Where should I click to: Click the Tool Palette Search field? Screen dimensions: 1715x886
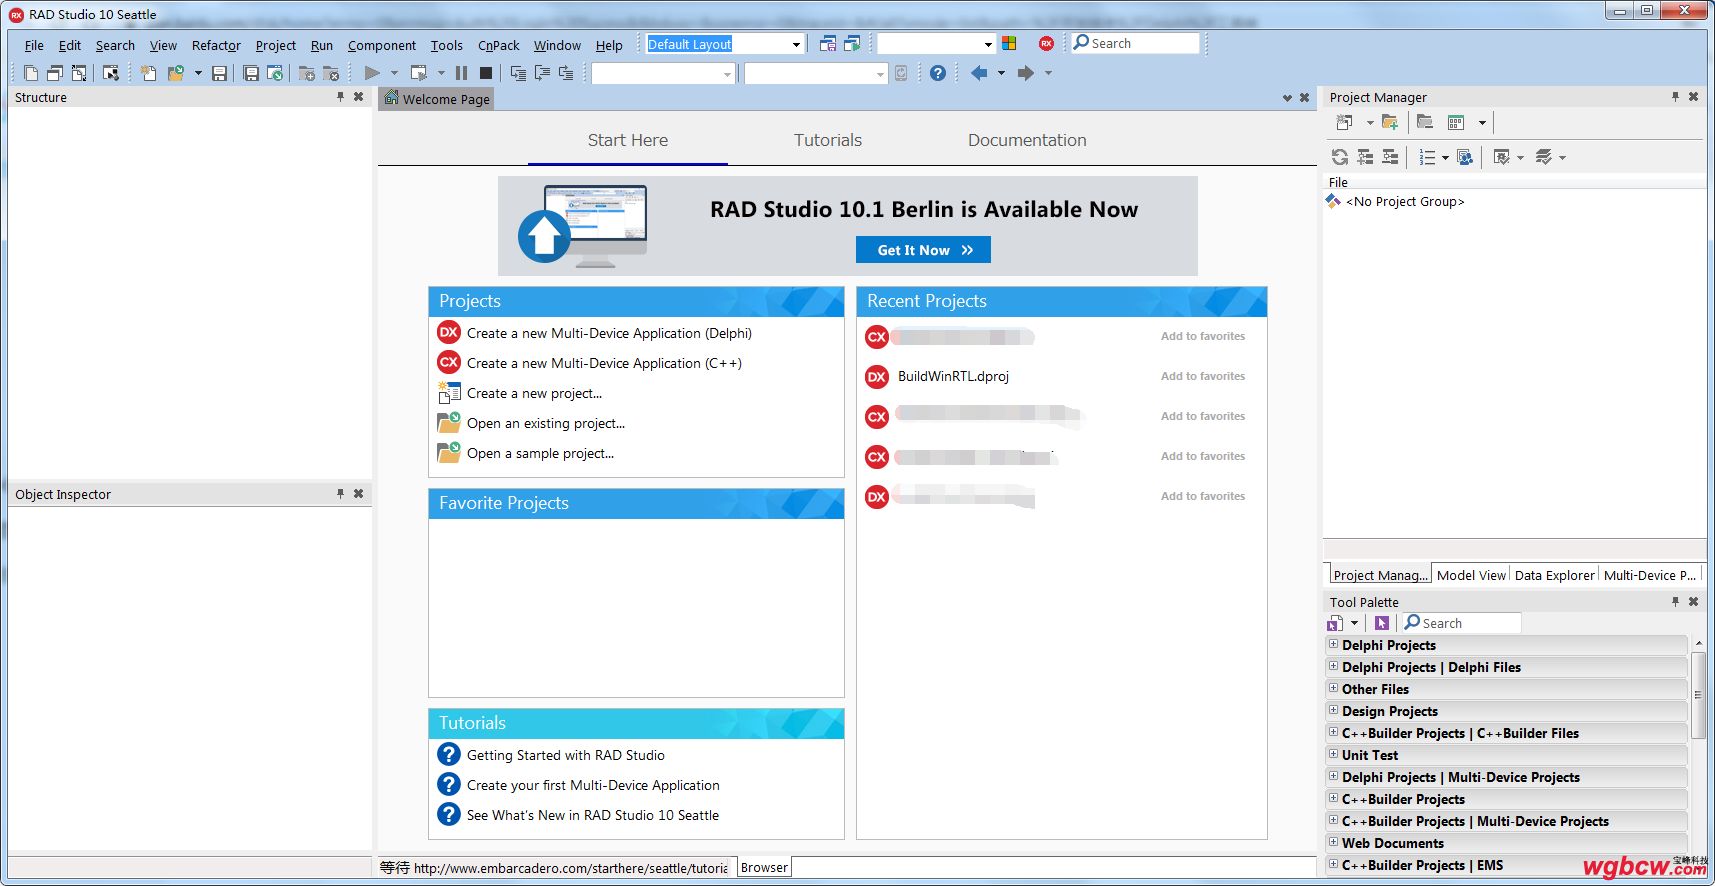pyautogui.click(x=1462, y=623)
